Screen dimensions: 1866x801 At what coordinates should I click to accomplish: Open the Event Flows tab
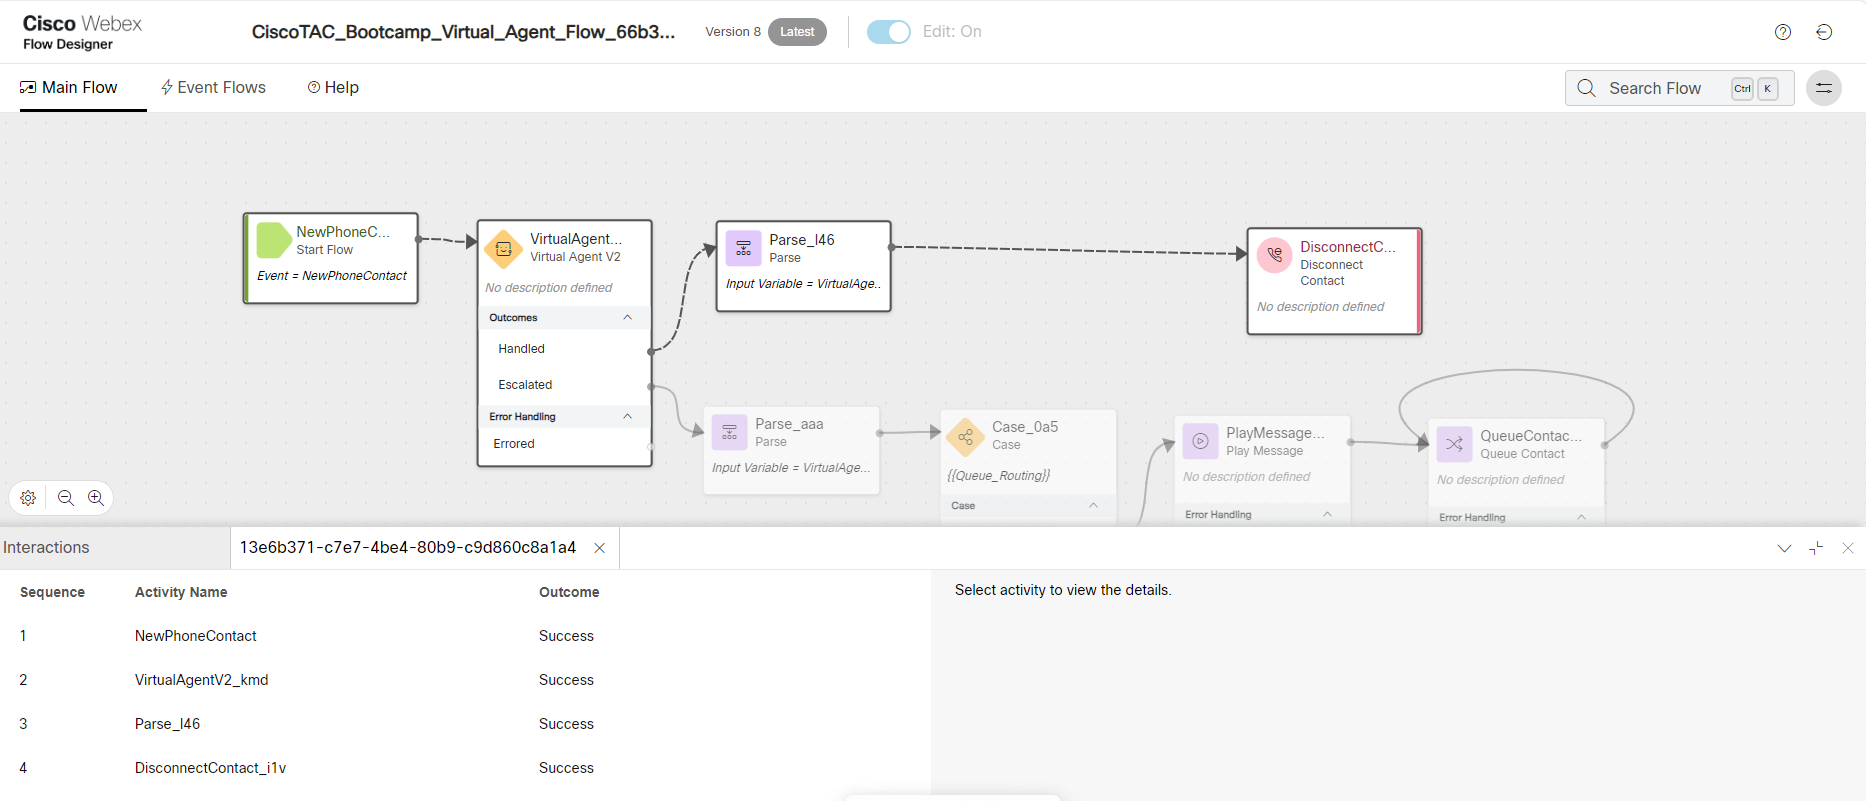213,88
